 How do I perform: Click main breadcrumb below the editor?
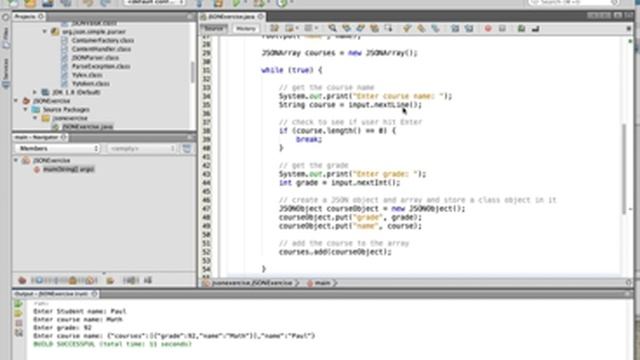coord(322,283)
